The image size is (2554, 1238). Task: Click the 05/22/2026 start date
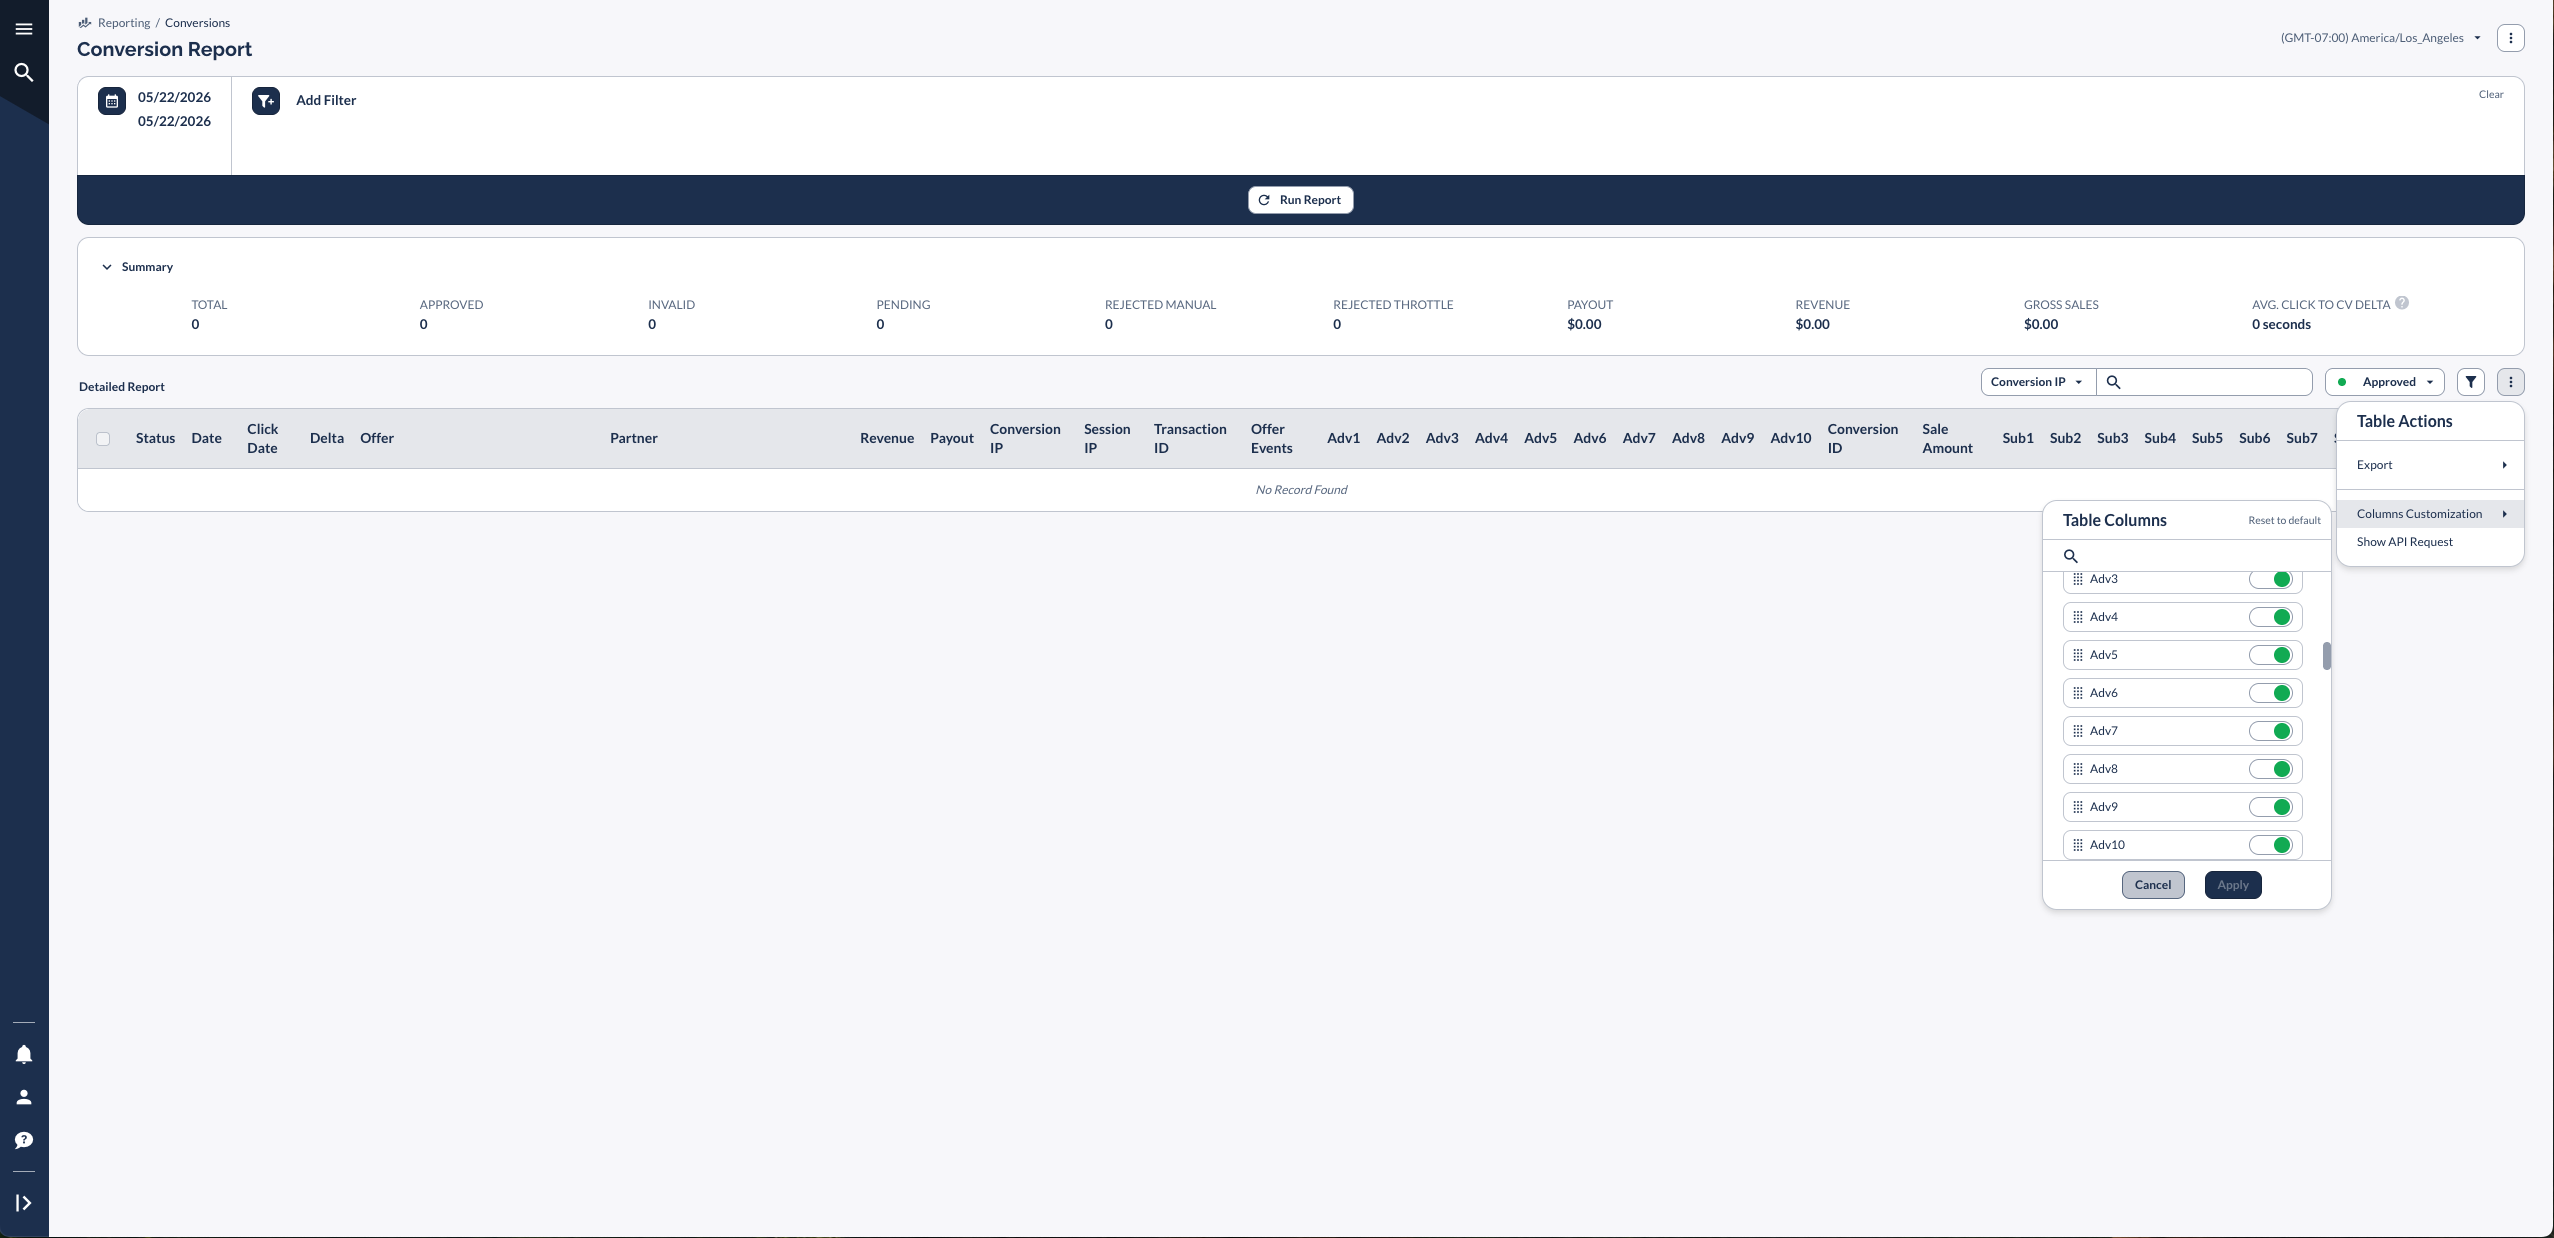(x=174, y=97)
